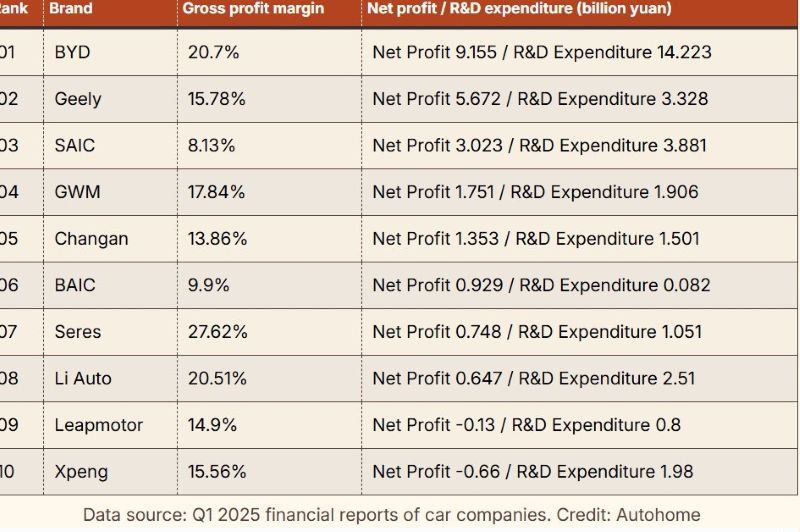Select the 27.62% gross margin value

click(218, 332)
